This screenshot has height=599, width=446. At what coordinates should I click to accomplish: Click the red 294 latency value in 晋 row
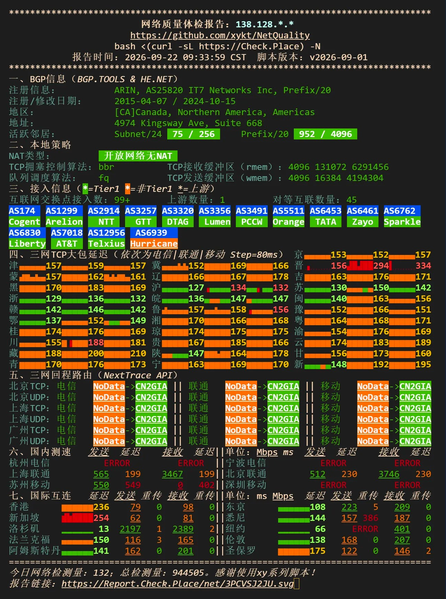point(381,266)
